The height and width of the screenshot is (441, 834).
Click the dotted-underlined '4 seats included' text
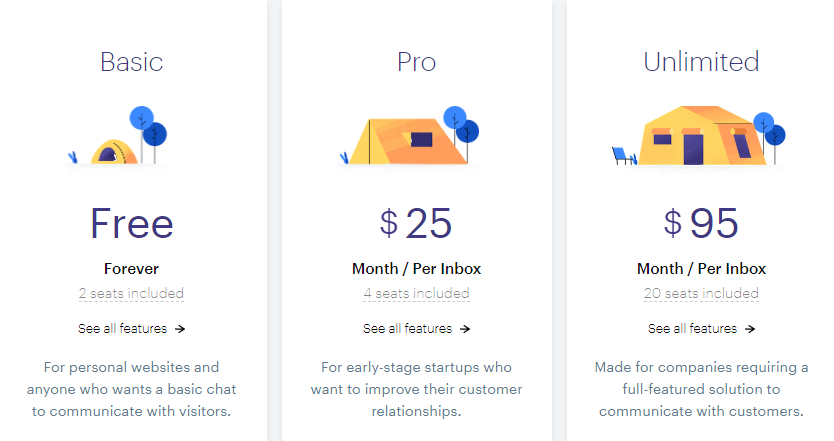(416, 294)
